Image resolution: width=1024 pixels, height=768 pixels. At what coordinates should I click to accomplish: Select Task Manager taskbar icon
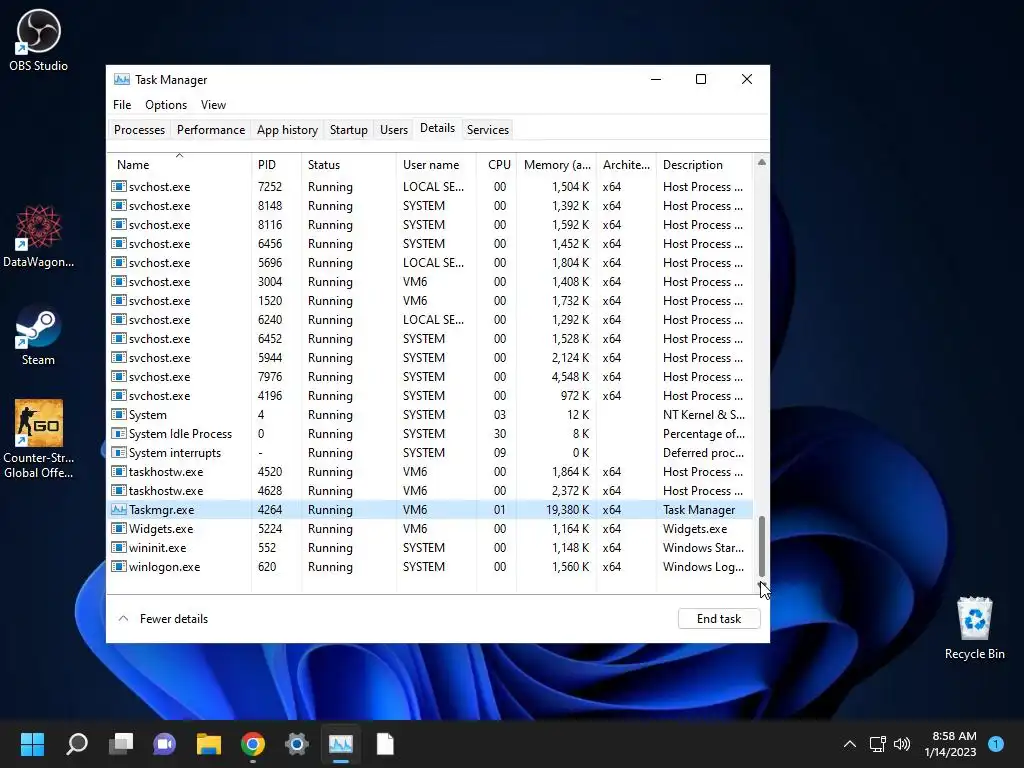click(341, 744)
